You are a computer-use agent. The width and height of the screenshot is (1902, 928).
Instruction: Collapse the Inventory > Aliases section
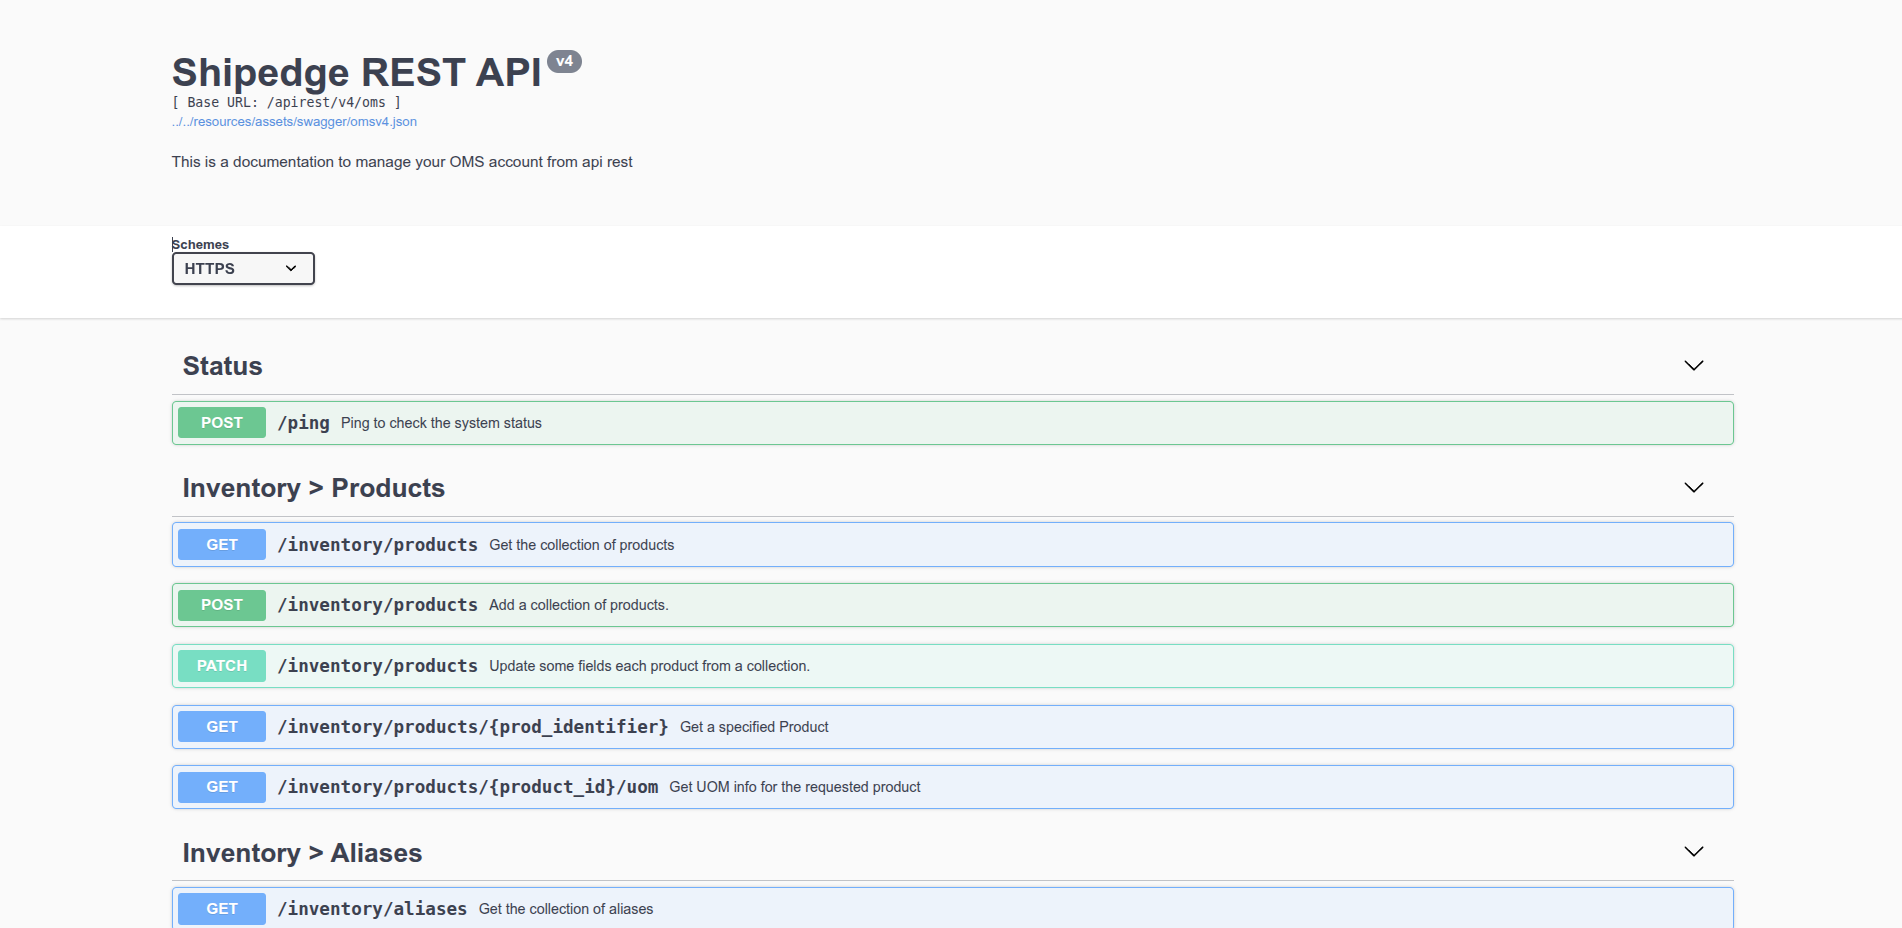(1693, 852)
